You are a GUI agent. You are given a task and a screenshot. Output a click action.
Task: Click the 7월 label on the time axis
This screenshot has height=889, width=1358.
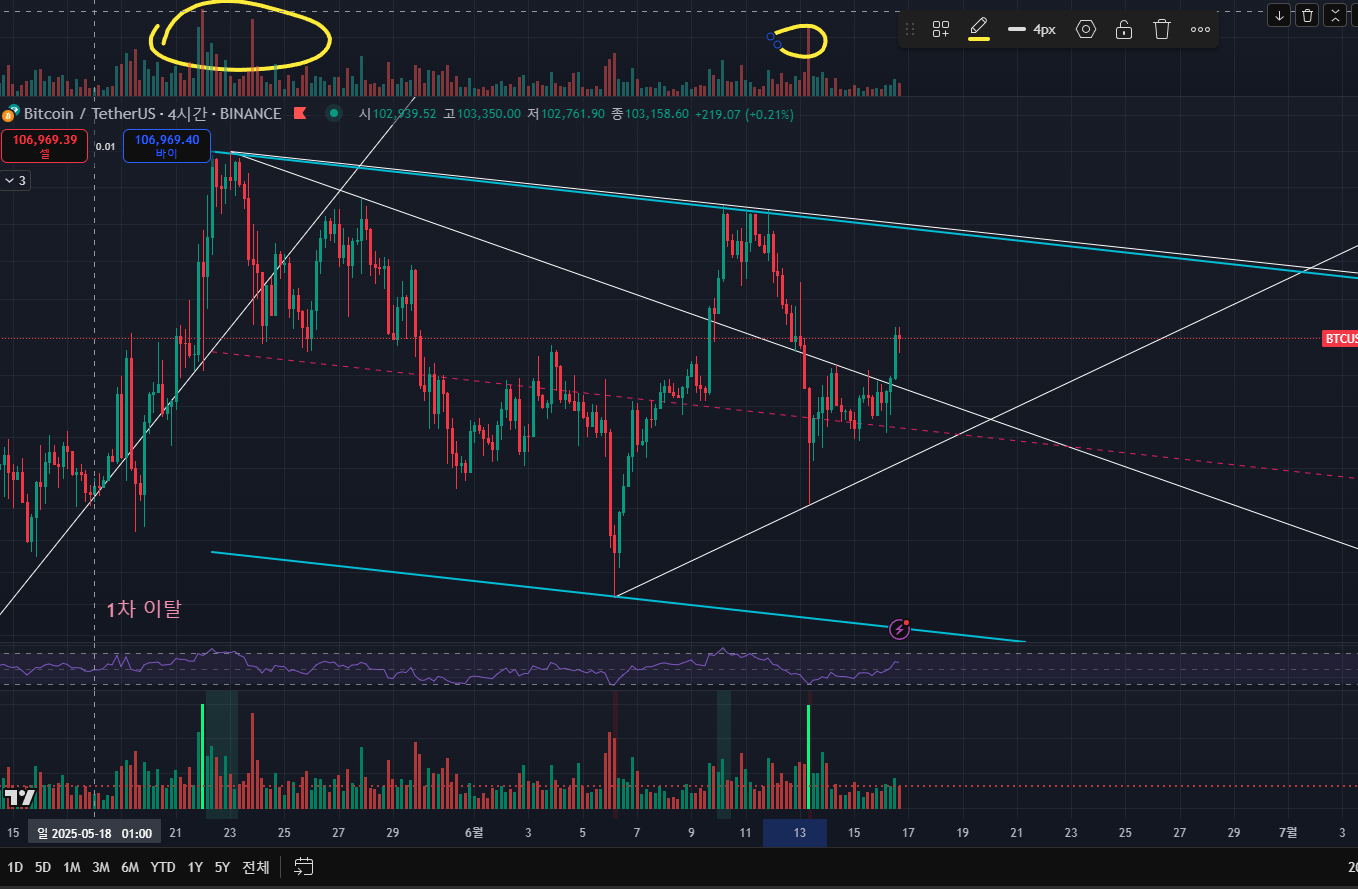(1288, 833)
